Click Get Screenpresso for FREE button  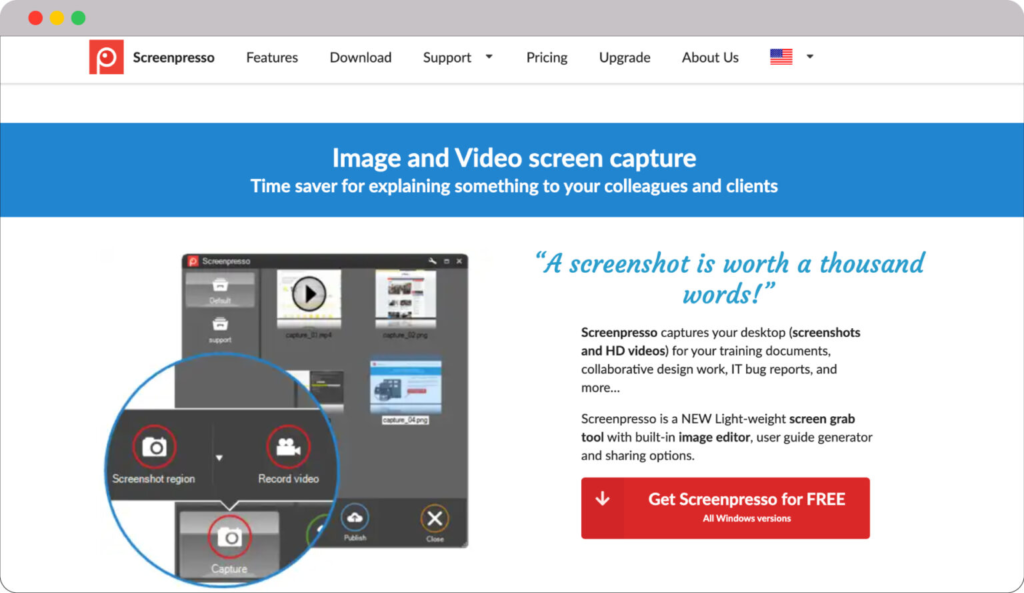click(x=725, y=507)
